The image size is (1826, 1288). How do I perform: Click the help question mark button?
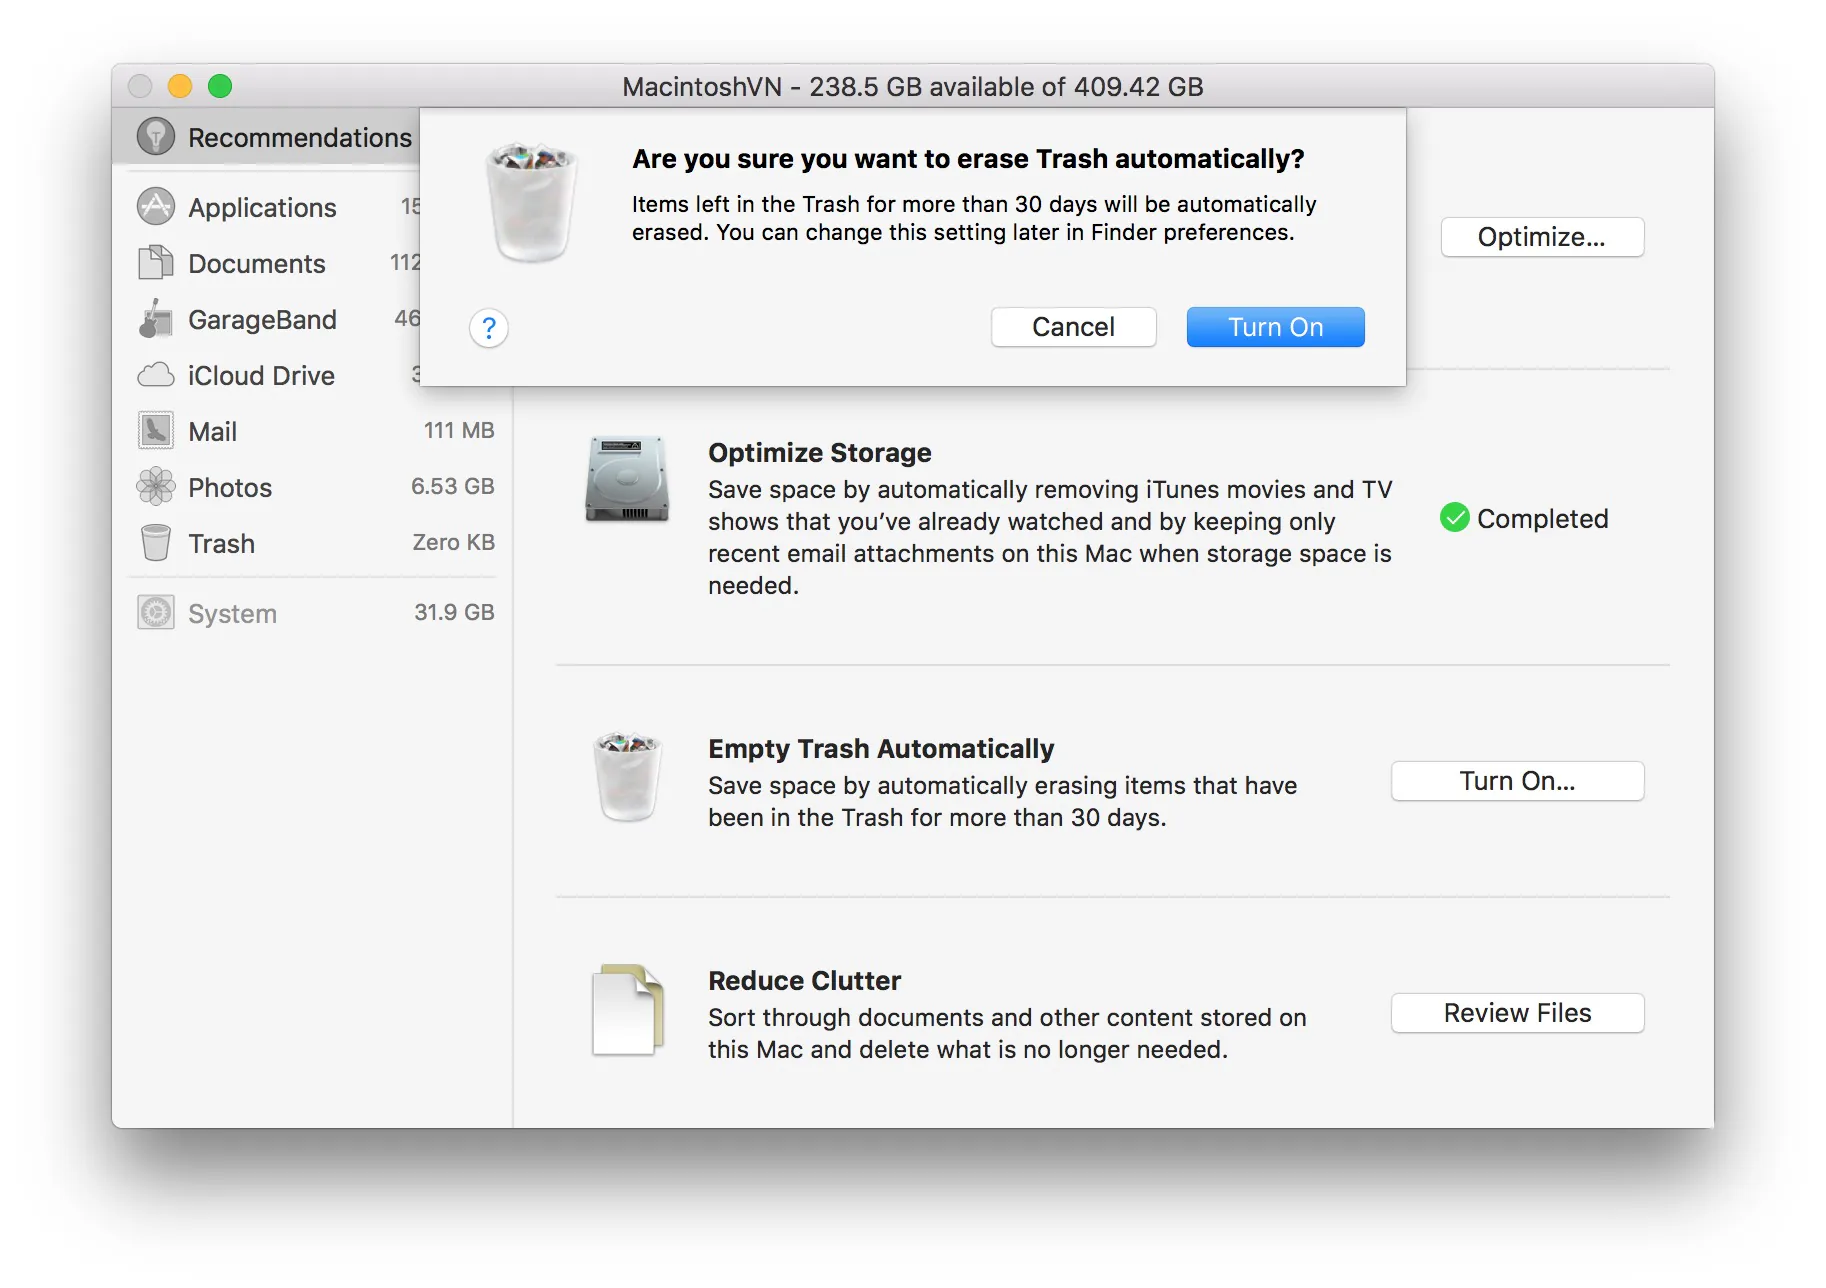(489, 328)
